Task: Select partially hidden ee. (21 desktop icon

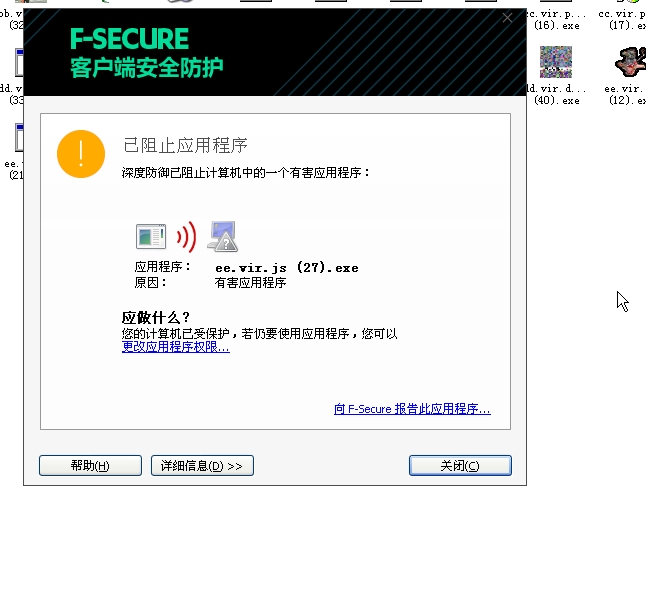Action: coord(13,152)
